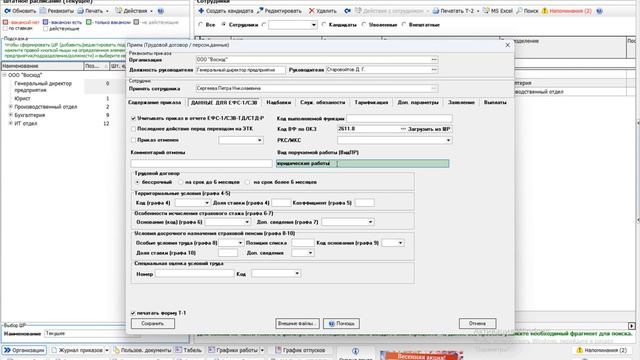Open the Табель bottom bar item

(188, 350)
